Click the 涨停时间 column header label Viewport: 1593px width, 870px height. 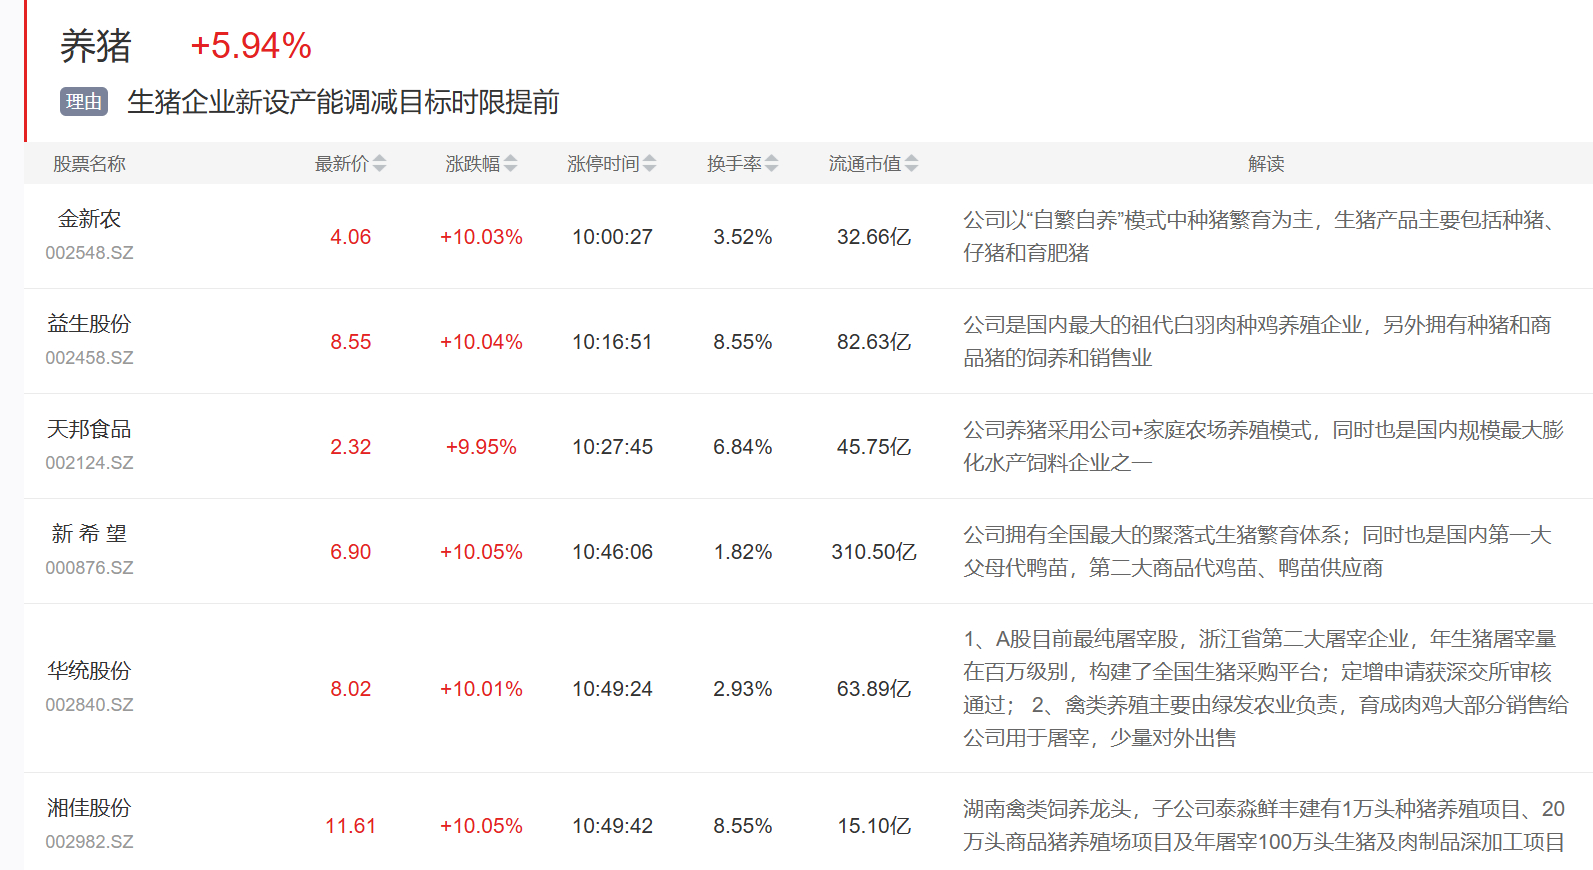[603, 164]
